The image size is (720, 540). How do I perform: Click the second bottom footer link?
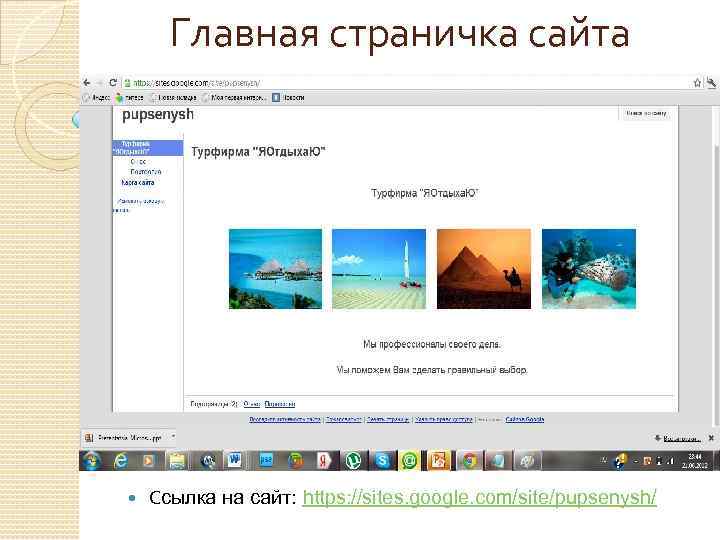tap(343, 419)
